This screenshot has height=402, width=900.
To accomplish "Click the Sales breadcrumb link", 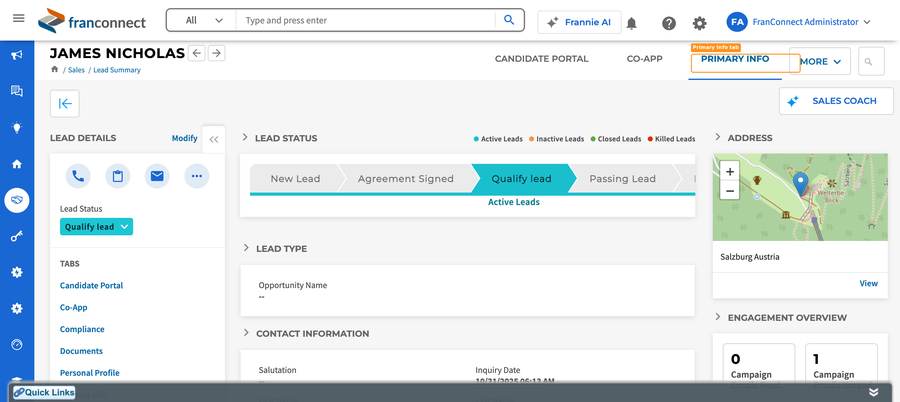I will pos(76,70).
